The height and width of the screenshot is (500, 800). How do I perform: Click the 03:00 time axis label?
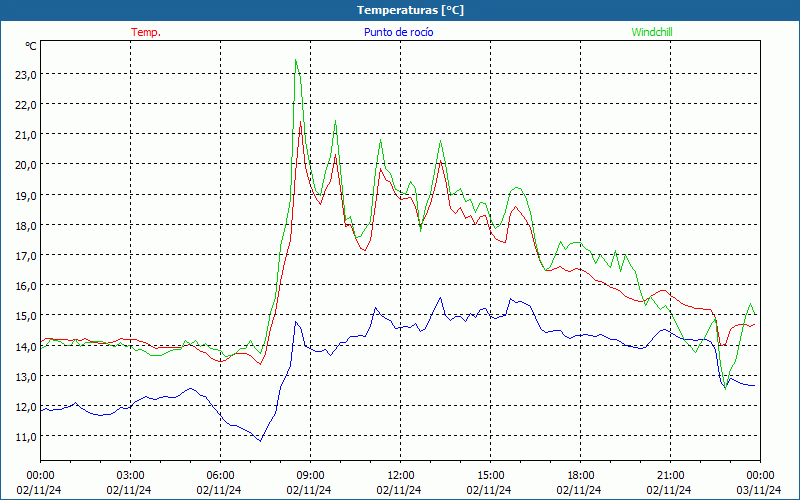click(x=130, y=476)
